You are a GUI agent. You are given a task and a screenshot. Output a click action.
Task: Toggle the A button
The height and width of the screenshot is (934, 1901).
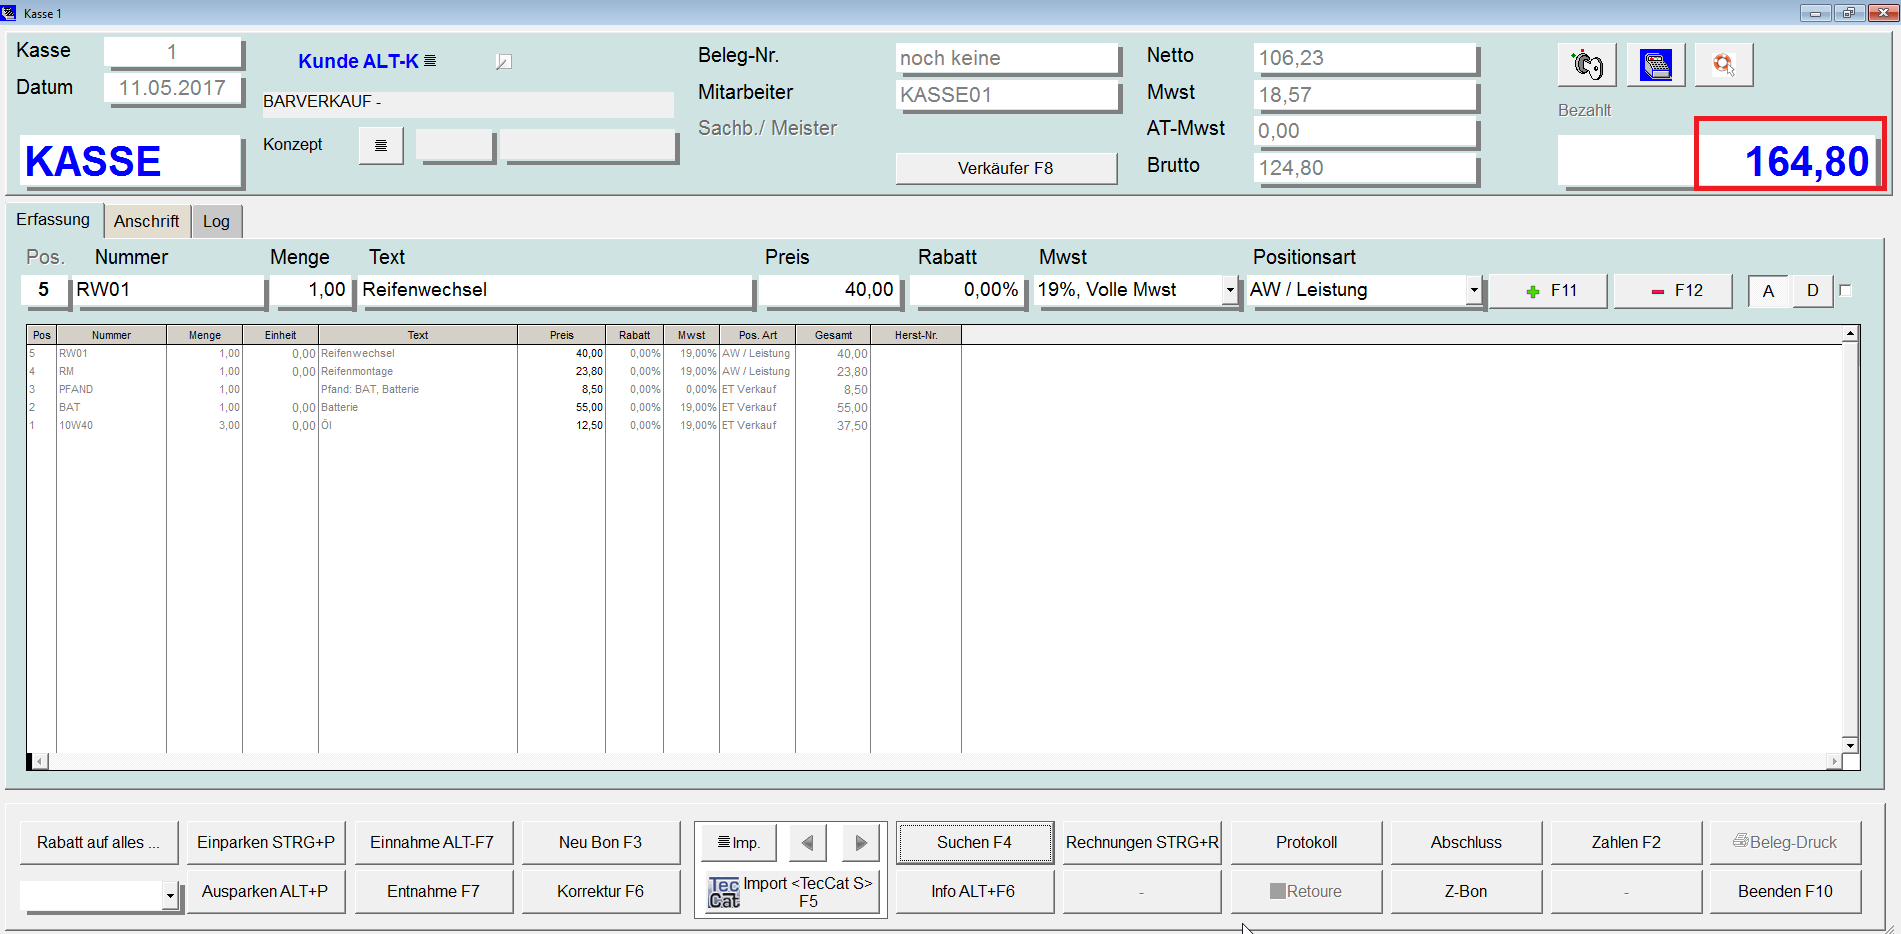point(1768,291)
